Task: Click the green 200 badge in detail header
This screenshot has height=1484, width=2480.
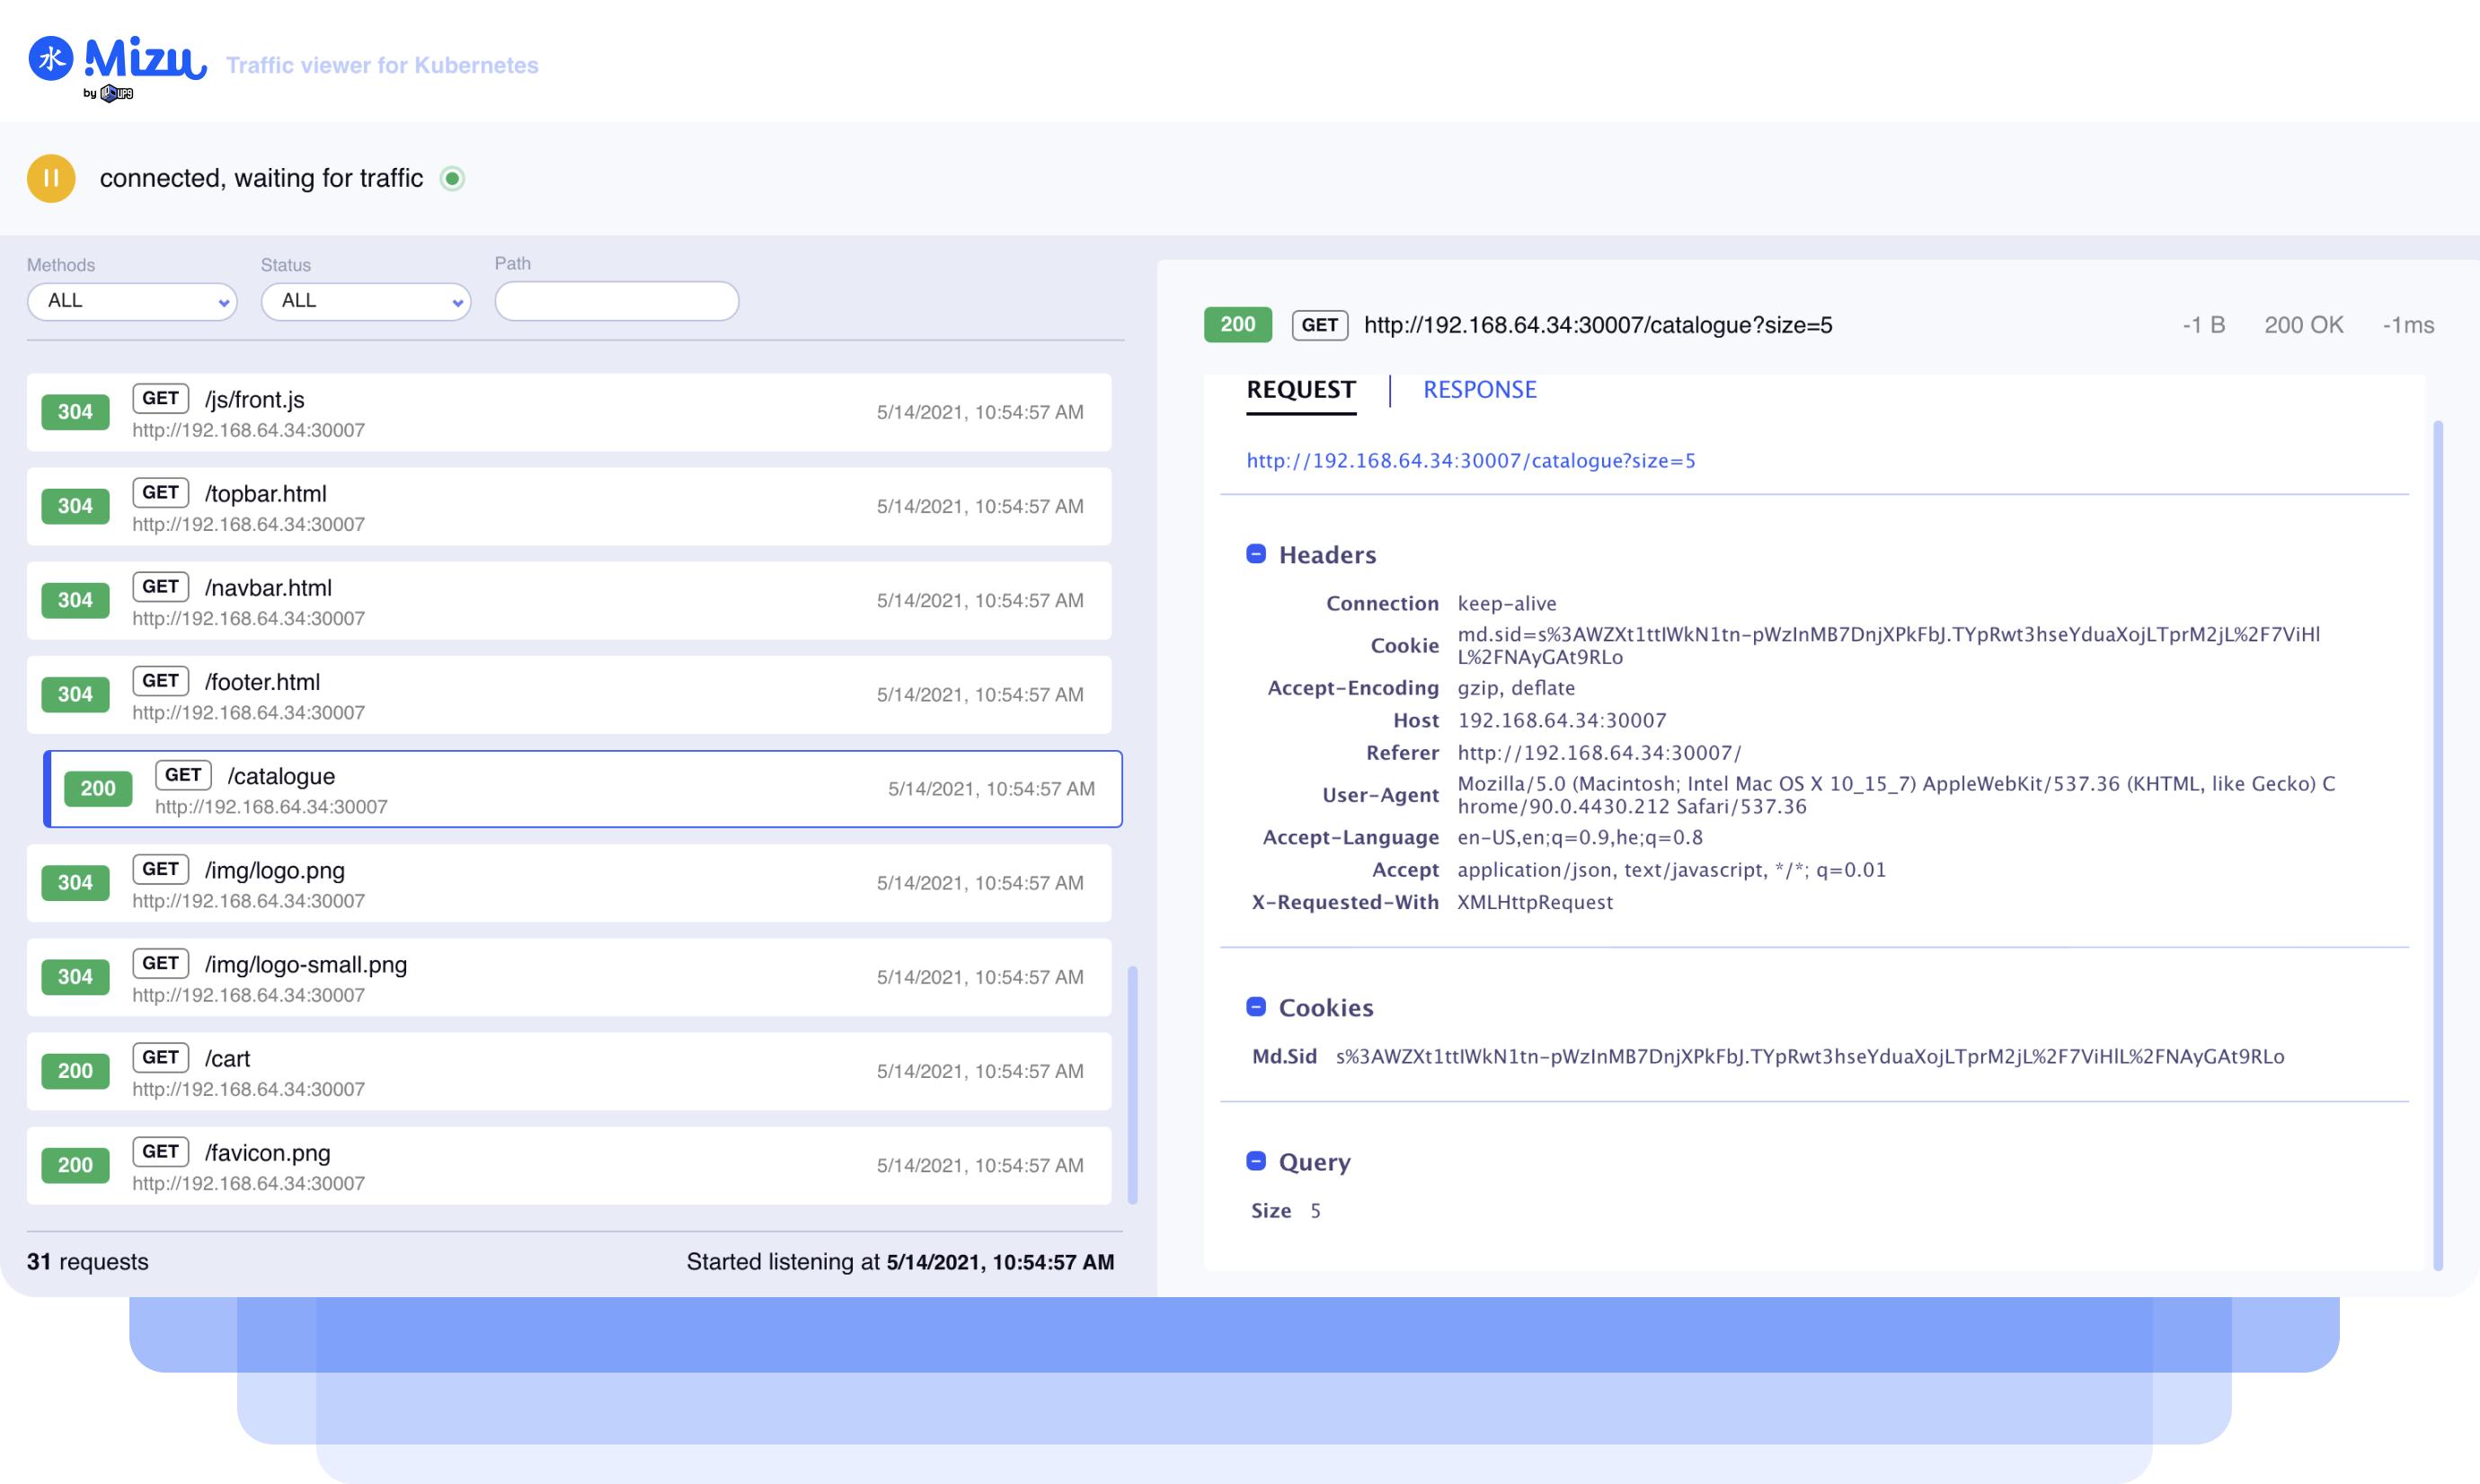Action: click(1237, 325)
